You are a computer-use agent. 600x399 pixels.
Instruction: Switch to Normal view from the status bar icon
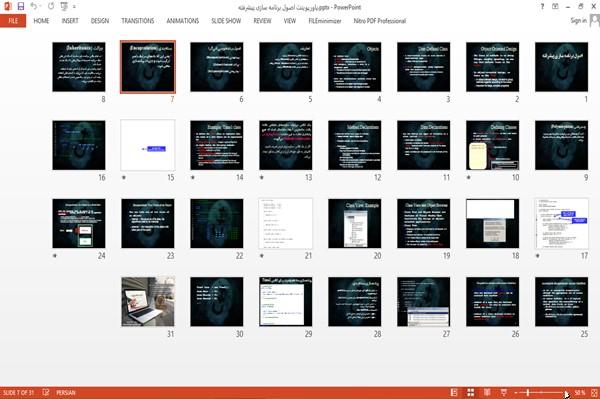tap(454, 392)
